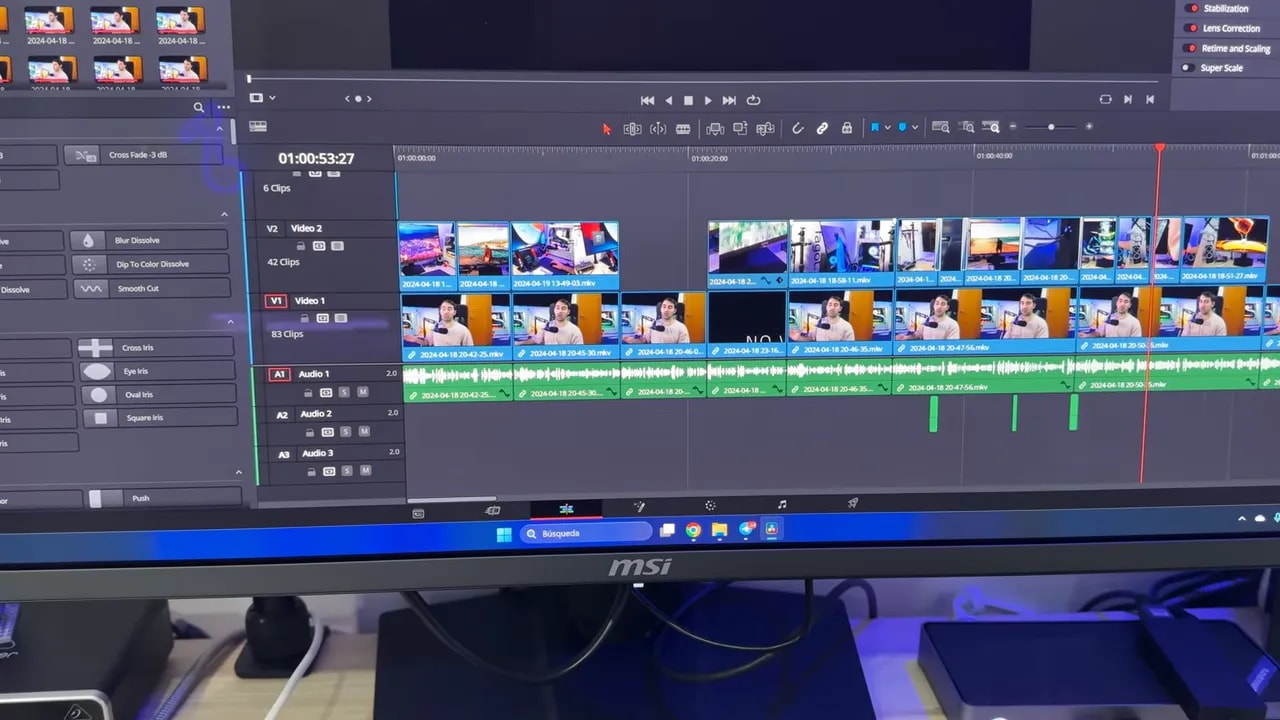1280x720 pixels.
Task: Select the A1 track destination button
Action: pos(280,375)
